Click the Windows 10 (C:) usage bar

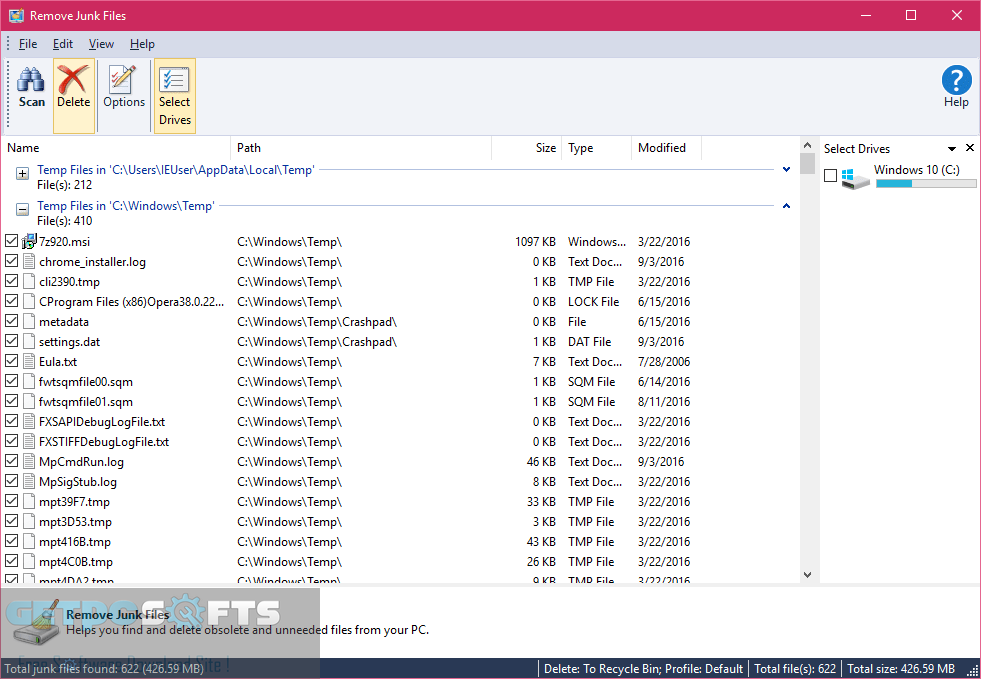[x=926, y=183]
